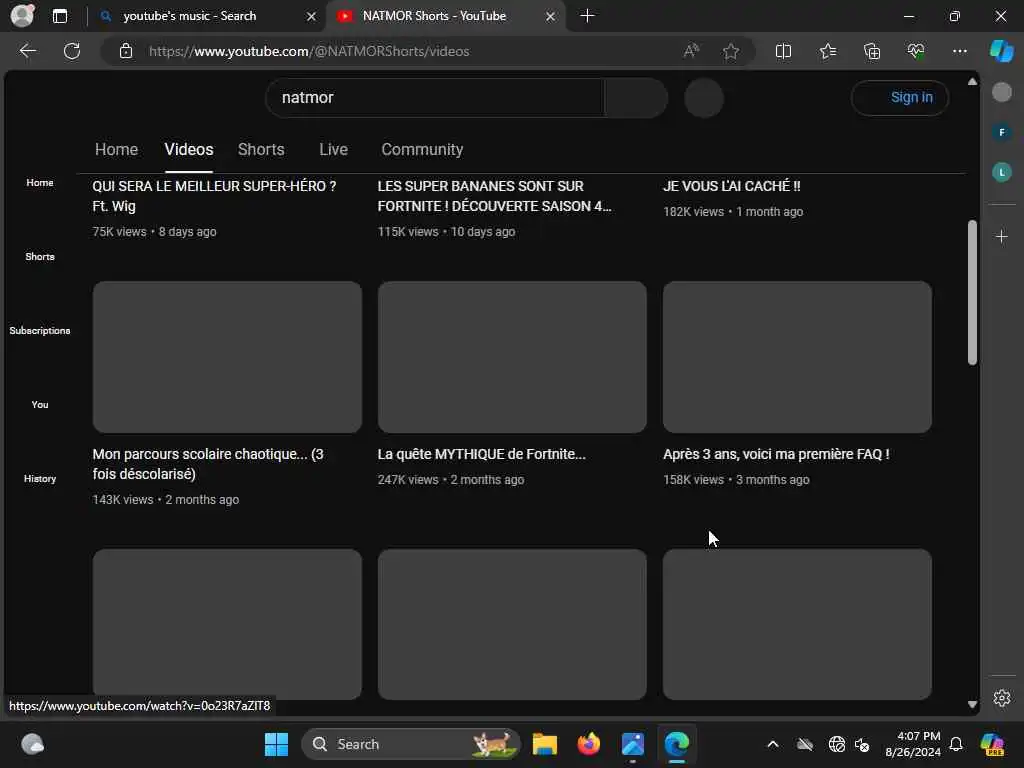Viewport: 1024px width, 768px height.
Task: Open Copilot in Edge sidebar
Action: click(x=1001, y=51)
